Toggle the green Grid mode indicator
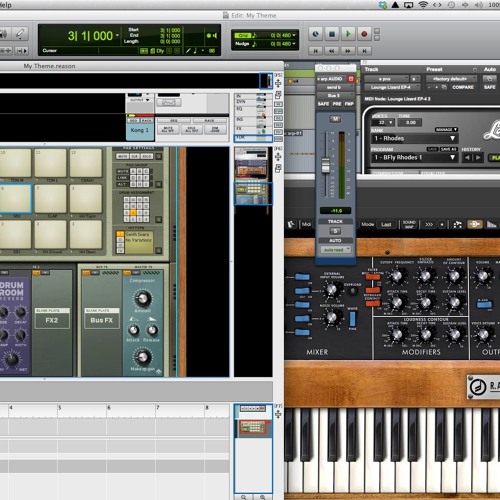Image resolution: width=500 pixels, height=500 pixels. pyautogui.click(x=243, y=35)
